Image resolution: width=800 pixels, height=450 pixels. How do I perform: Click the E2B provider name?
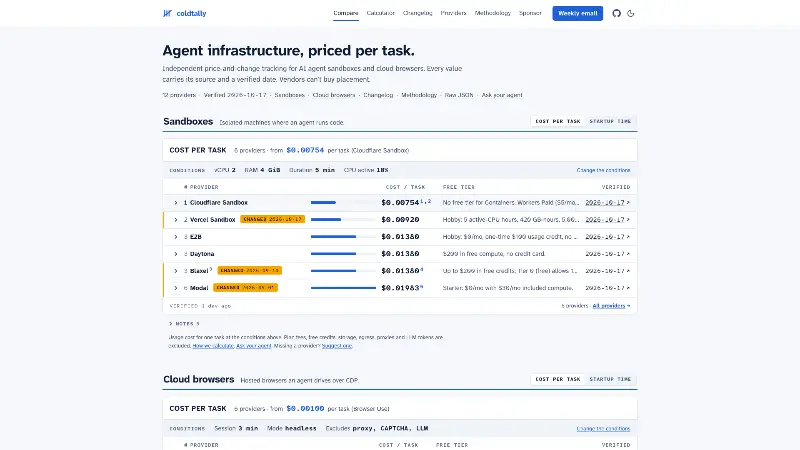click(x=195, y=237)
